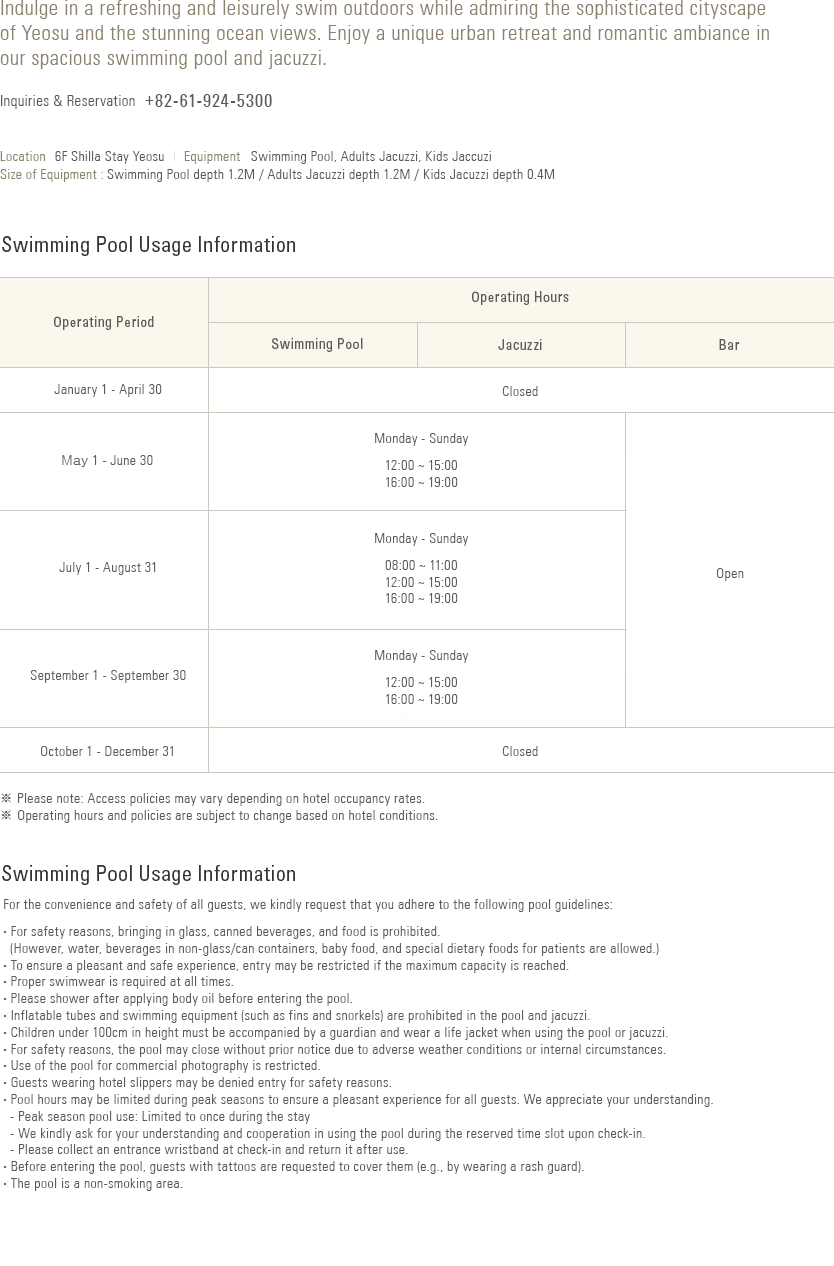Image resolution: width=834 pixels, height=1266 pixels.
Task: Click the "October 1 - December 31" period cell
Action: 107,752
